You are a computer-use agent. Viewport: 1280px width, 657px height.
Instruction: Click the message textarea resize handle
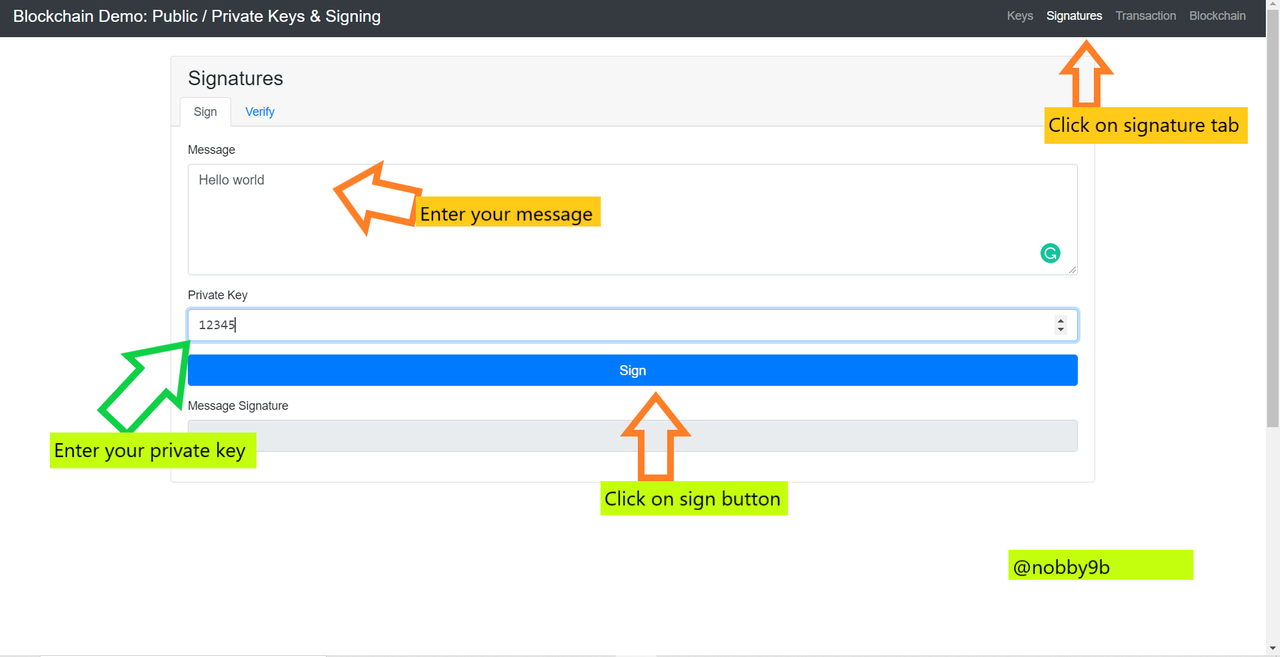pos(1072,269)
